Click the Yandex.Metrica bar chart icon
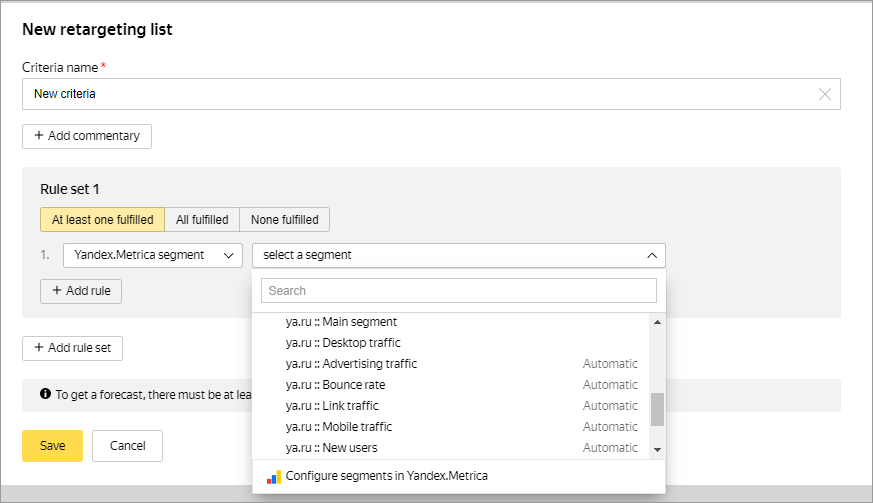This screenshot has width=873, height=503. [x=273, y=477]
